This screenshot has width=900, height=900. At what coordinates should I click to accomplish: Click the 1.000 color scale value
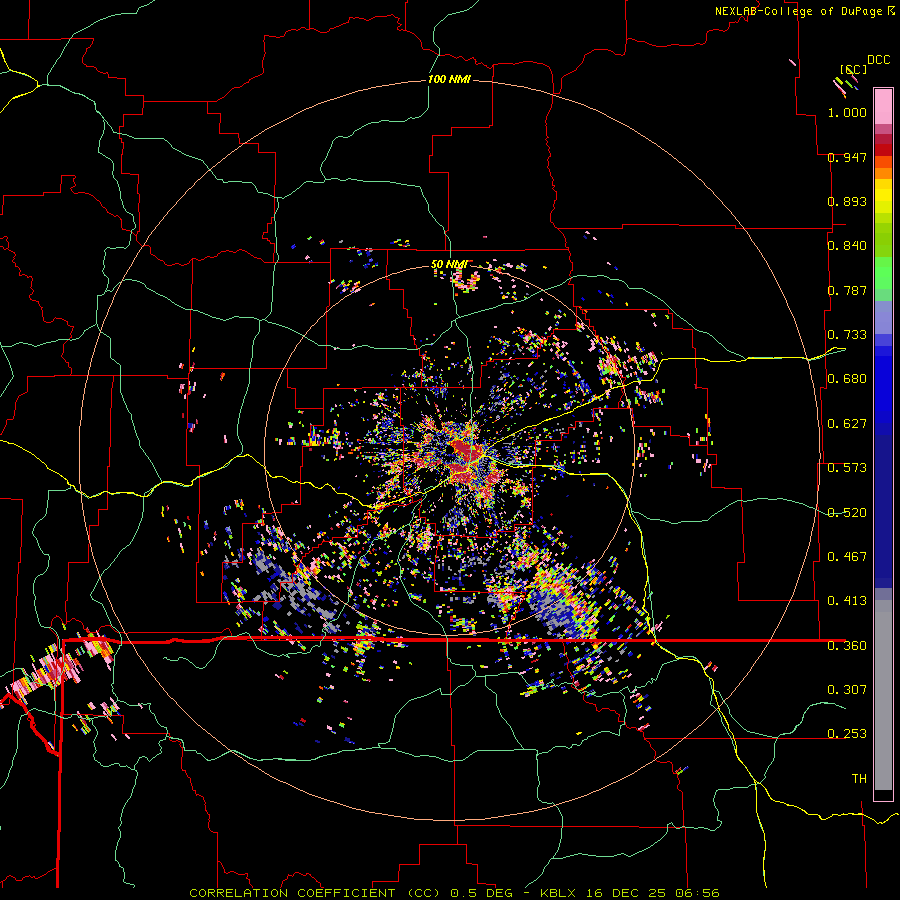(x=847, y=112)
